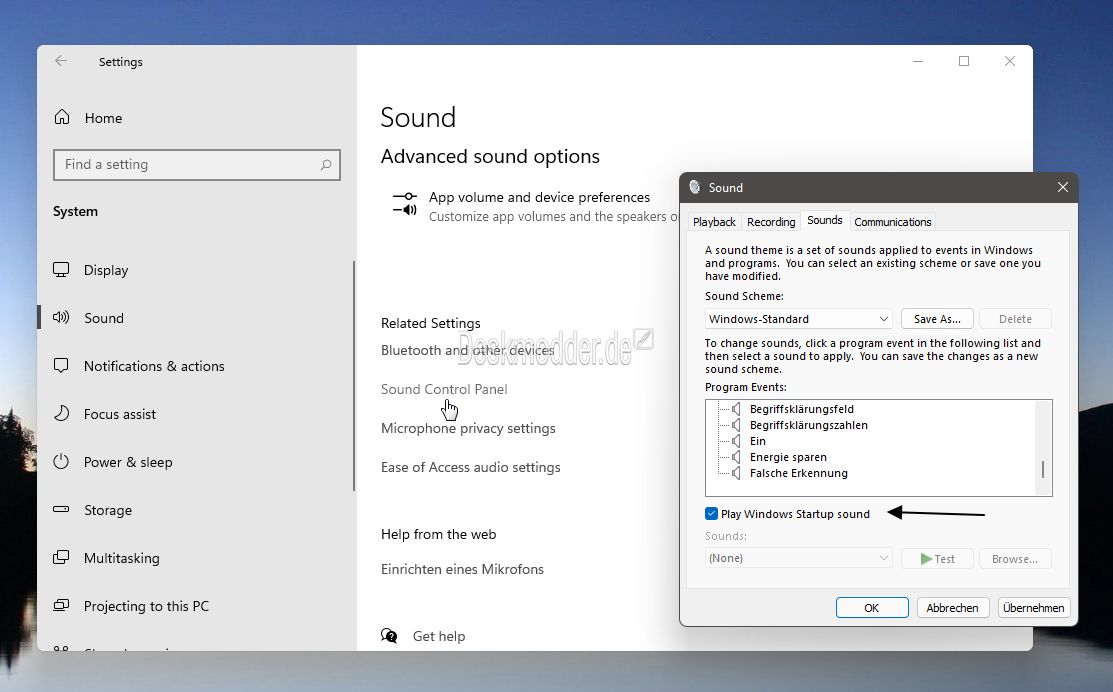1113x692 pixels.
Task: Select the Multitasking icon
Action: [62, 557]
